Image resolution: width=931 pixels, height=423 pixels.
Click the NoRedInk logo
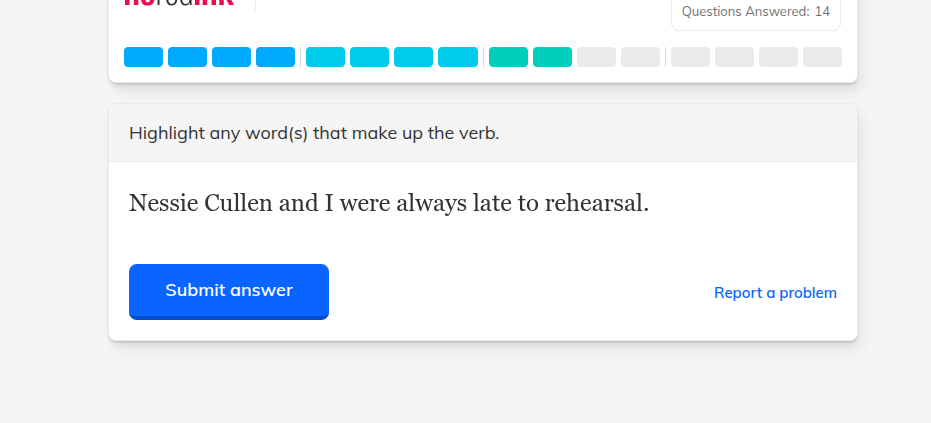pyautogui.click(x=180, y=3)
